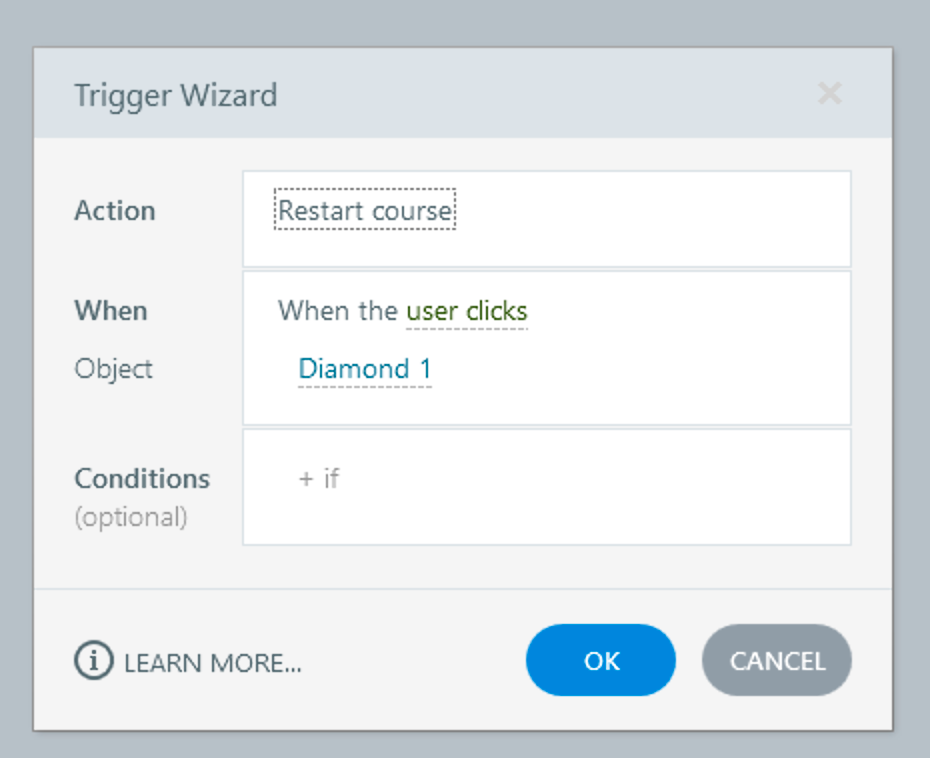The height and width of the screenshot is (758, 930).
Task: Pick a different object than Diamond 1
Action: (x=365, y=369)
